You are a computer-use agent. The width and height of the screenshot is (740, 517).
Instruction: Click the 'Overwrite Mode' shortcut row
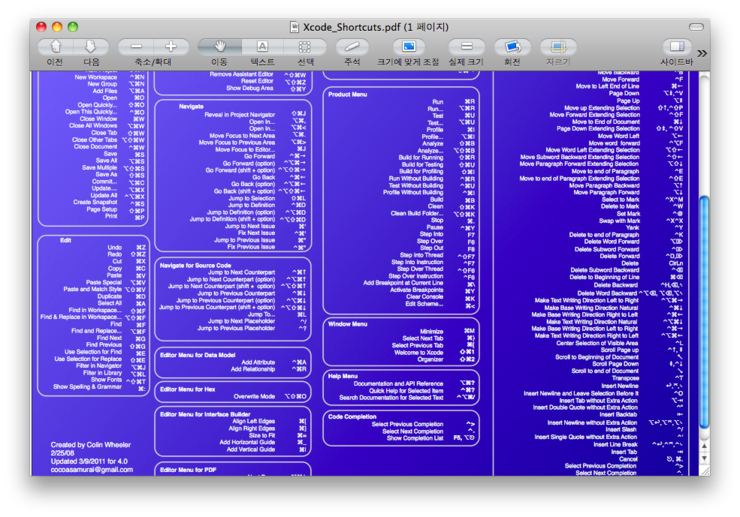270,397
